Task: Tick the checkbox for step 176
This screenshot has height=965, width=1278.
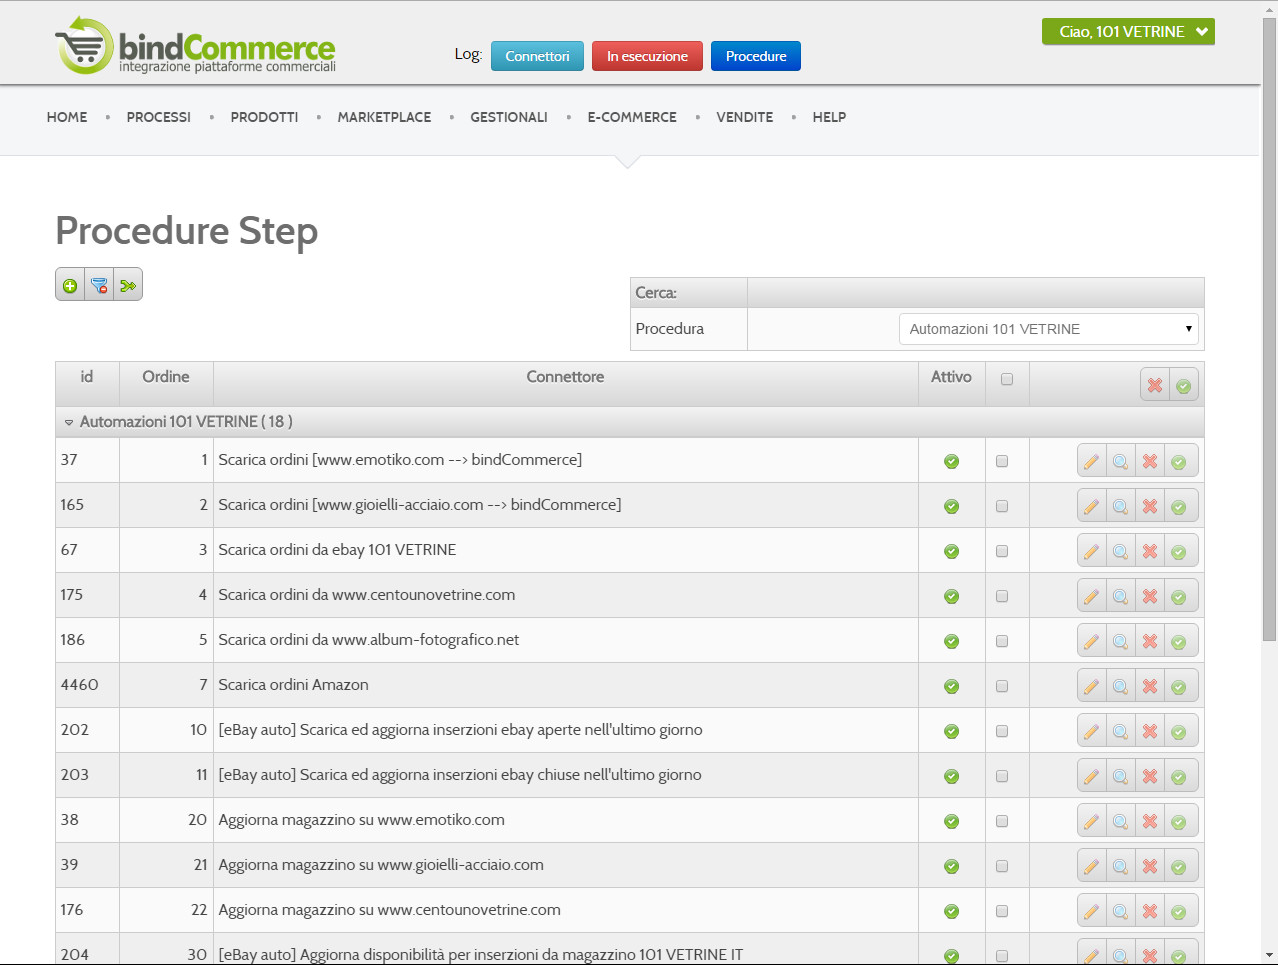Action: click(x=1002, y=911)
